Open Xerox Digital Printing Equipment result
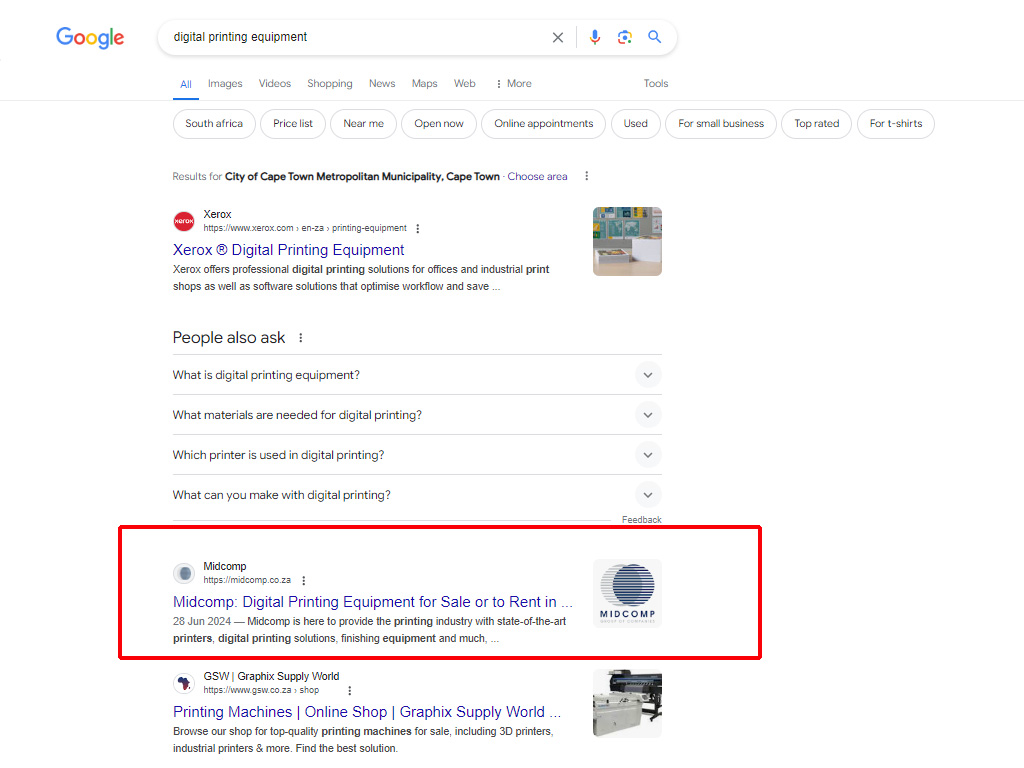Screen dimensions: 1024x768 (x=288, y=250)
